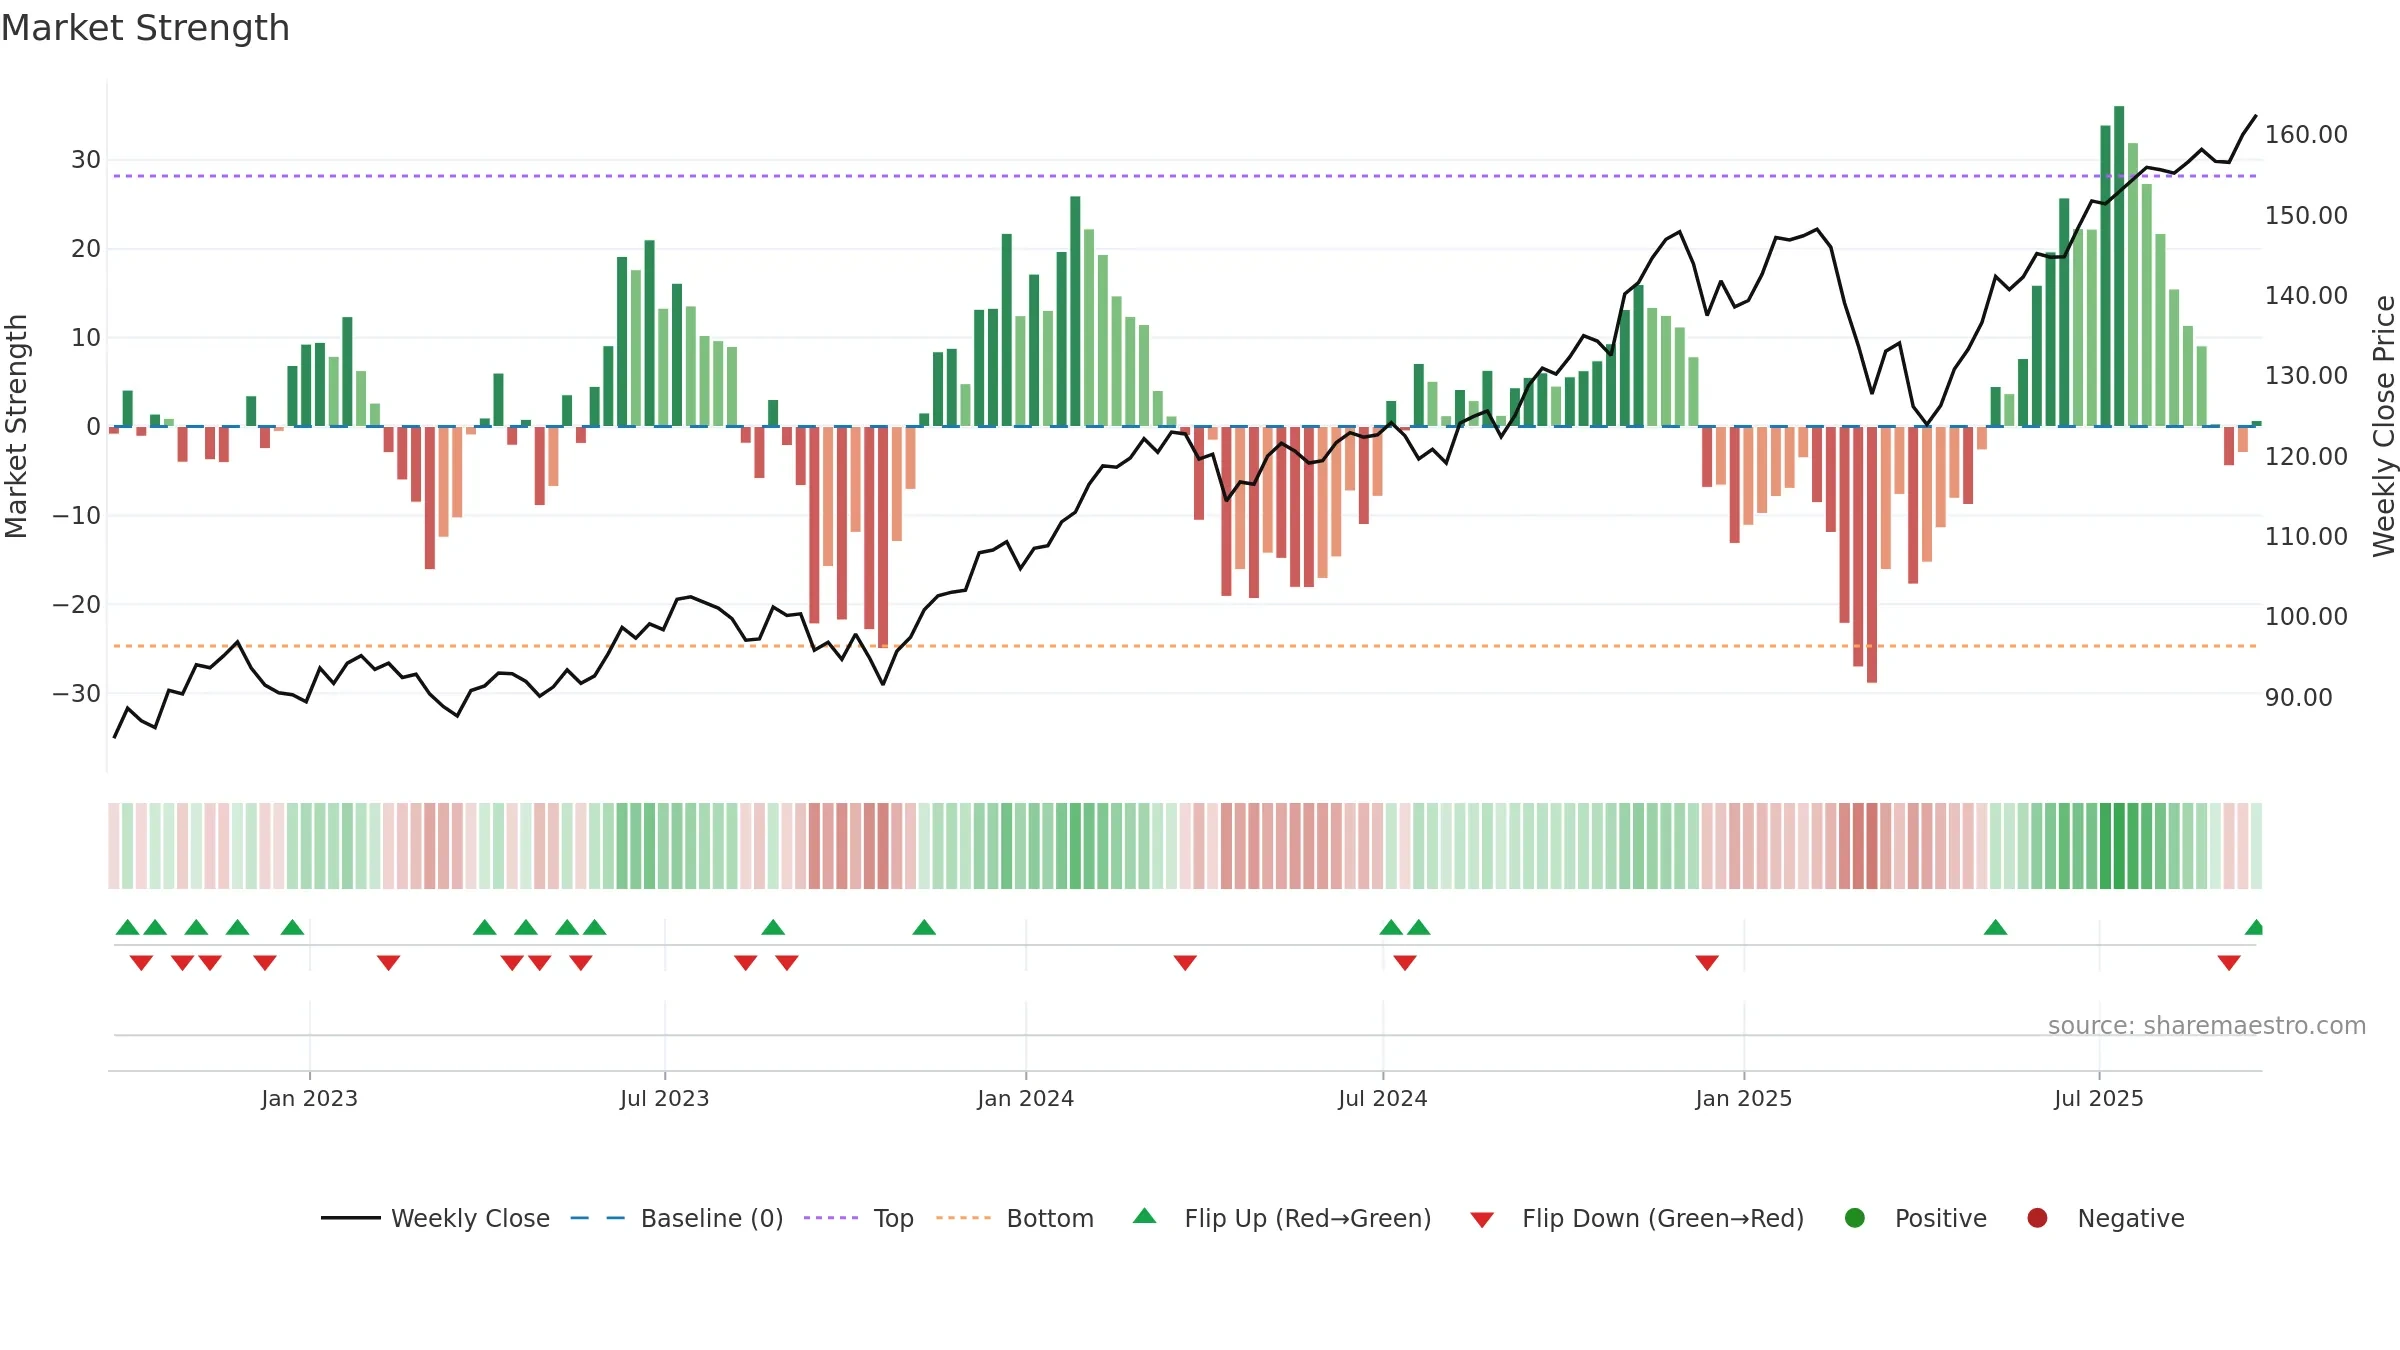This screenshot has height=1350, width=2400.
Task: Click the 120.00 price tick on right axis
Action: (x=2306, y=456)
